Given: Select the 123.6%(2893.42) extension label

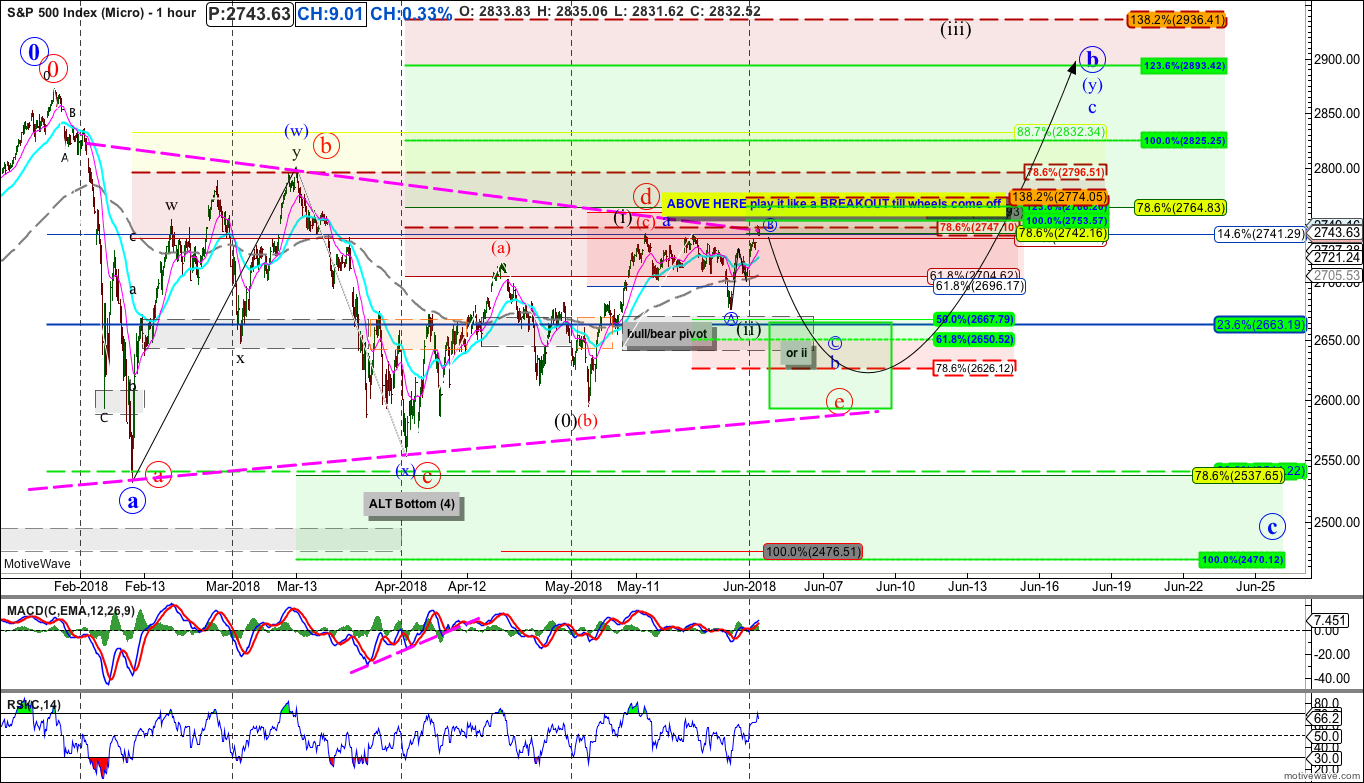Looking at the screenshot, I should (x=1184, y=65).
